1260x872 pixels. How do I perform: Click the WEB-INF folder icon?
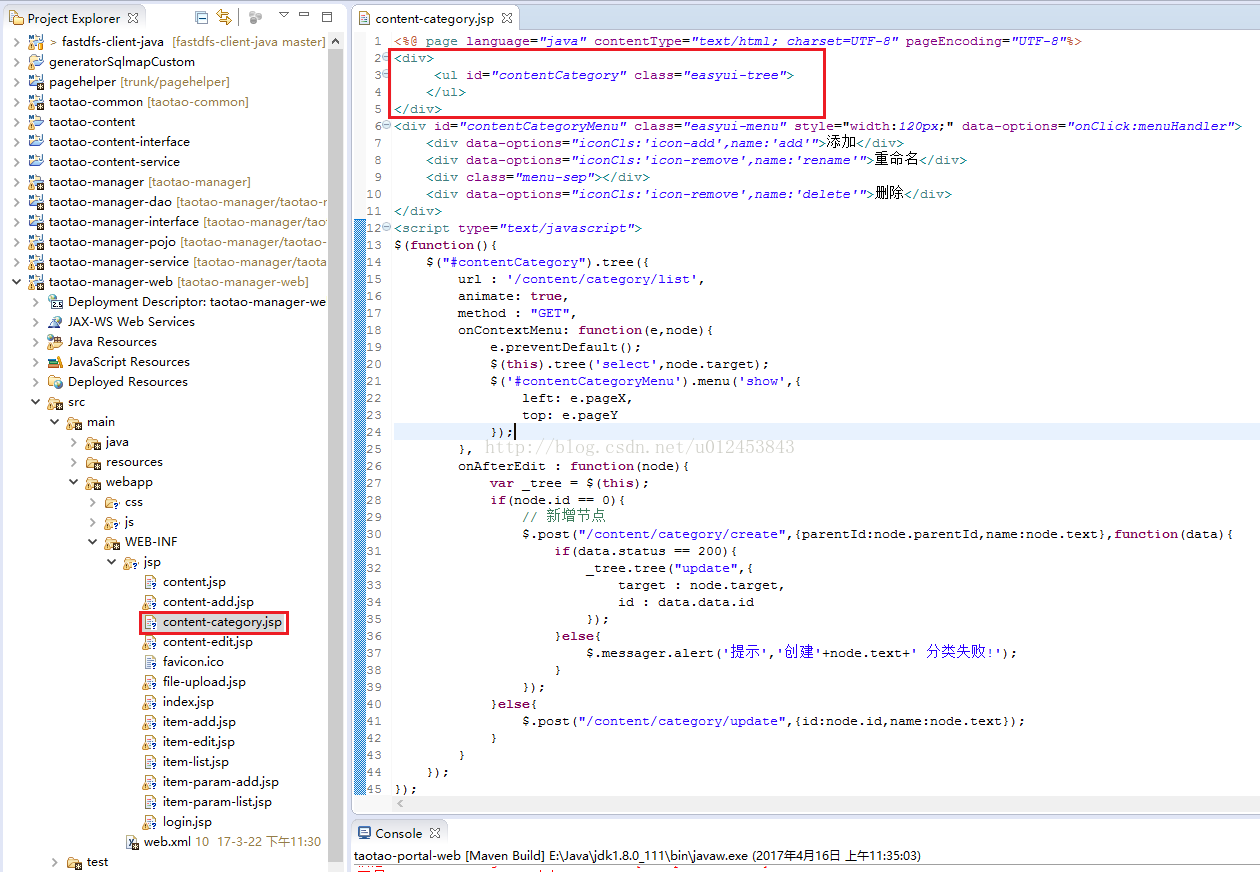[x=113, y=541]
